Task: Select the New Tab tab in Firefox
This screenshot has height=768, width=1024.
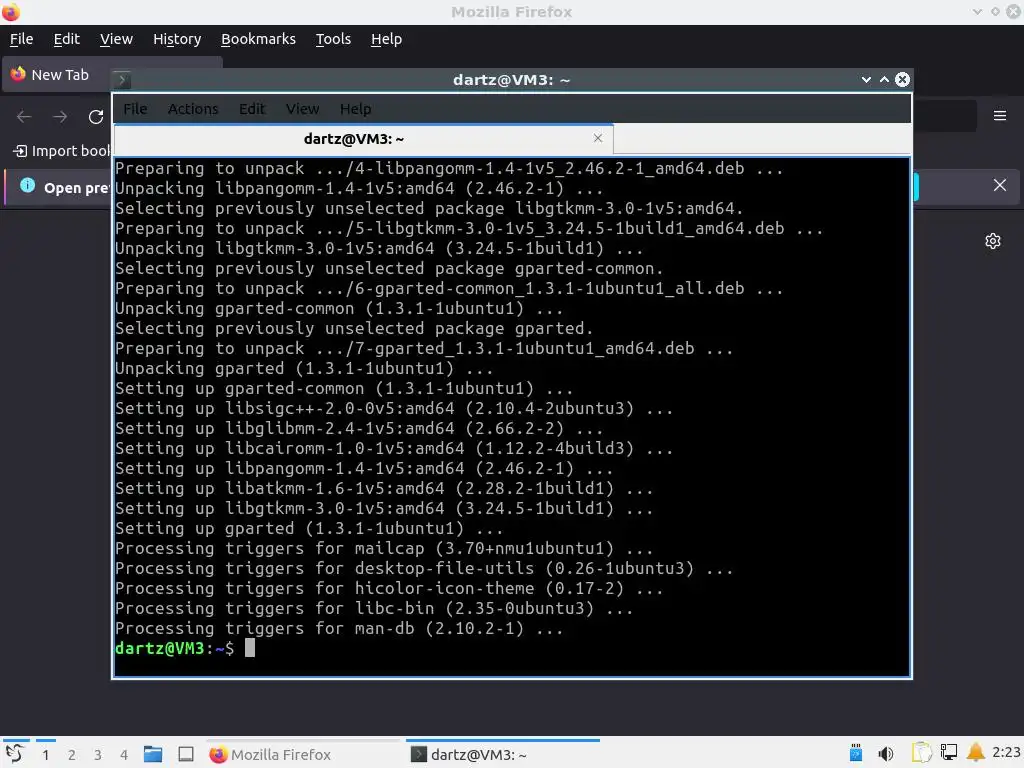Action: tap(59, 75)
